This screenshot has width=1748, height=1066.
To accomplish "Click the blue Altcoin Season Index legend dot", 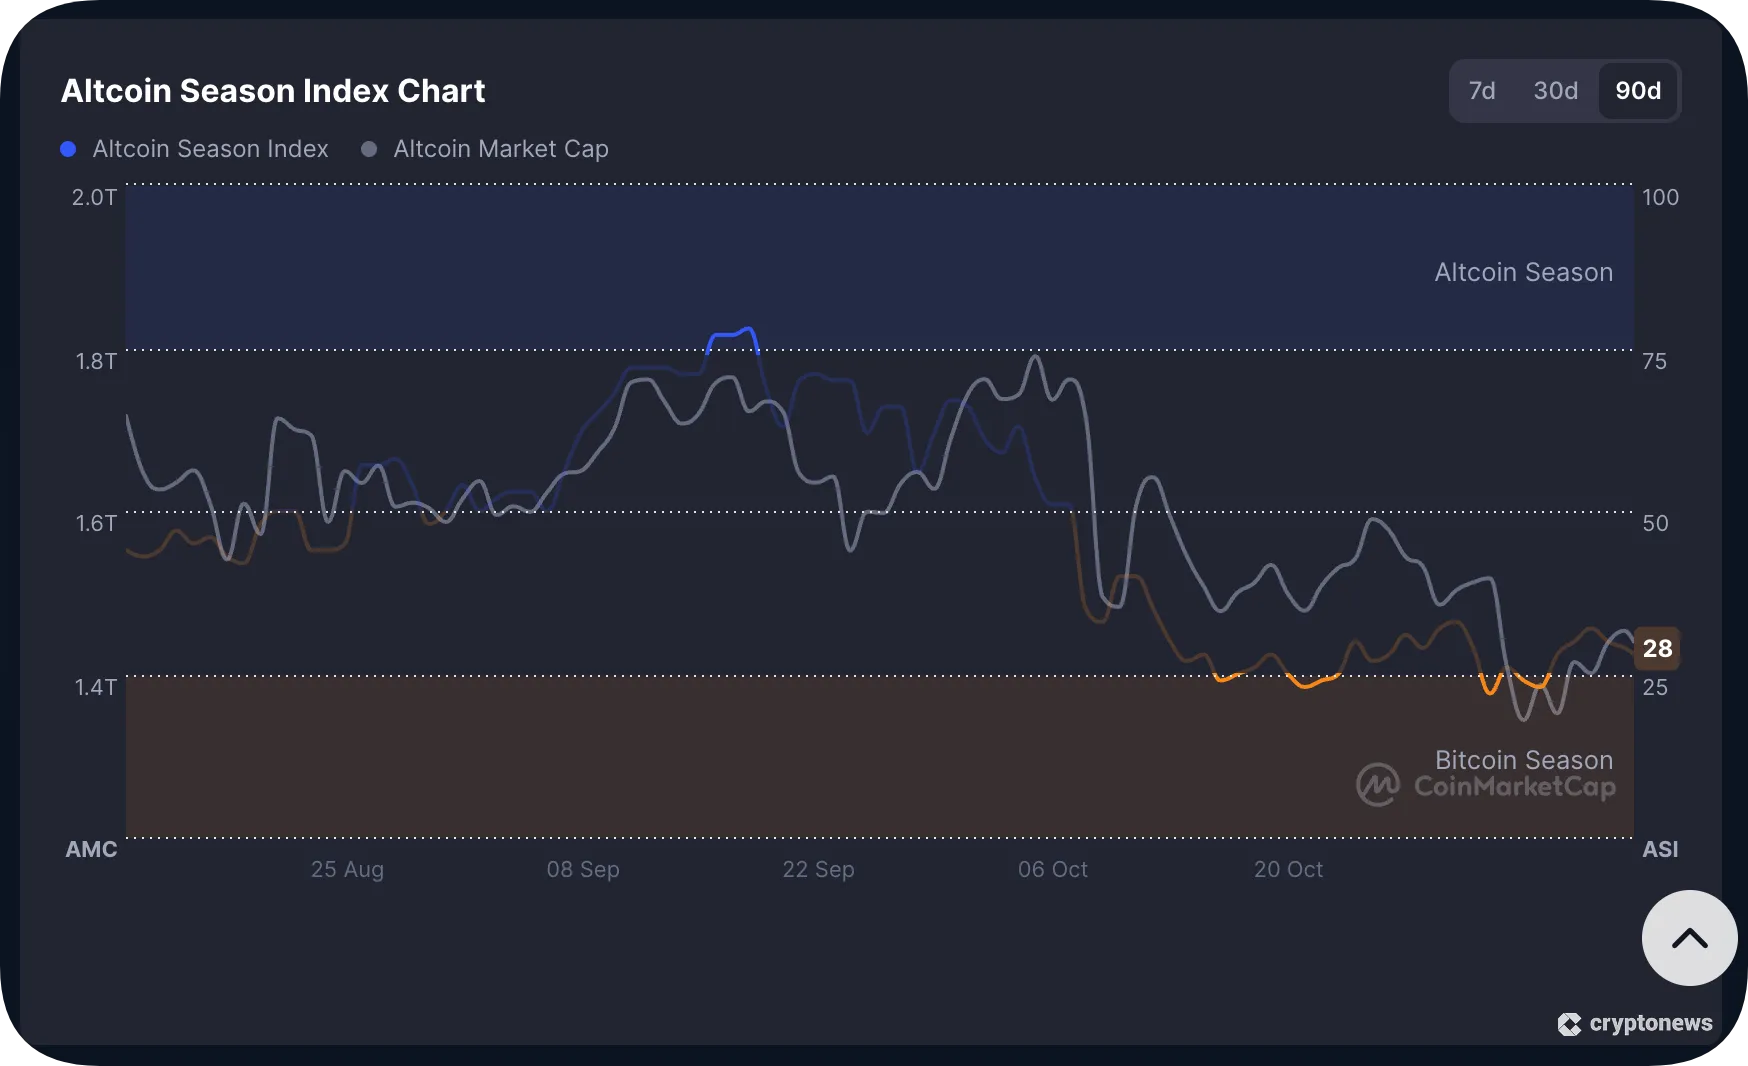I will pyautogui.click(x=68, y=148).
